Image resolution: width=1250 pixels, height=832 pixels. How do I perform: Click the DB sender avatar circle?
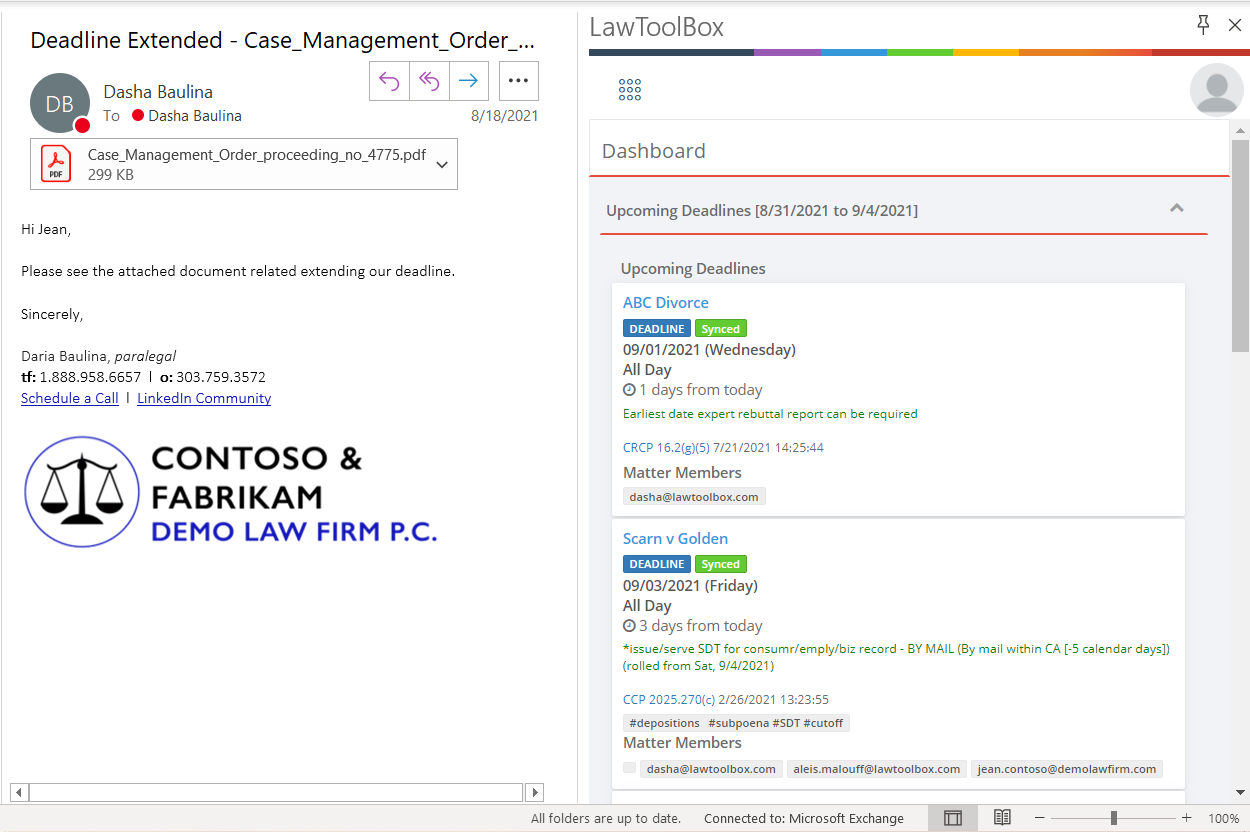coord(59,103)
